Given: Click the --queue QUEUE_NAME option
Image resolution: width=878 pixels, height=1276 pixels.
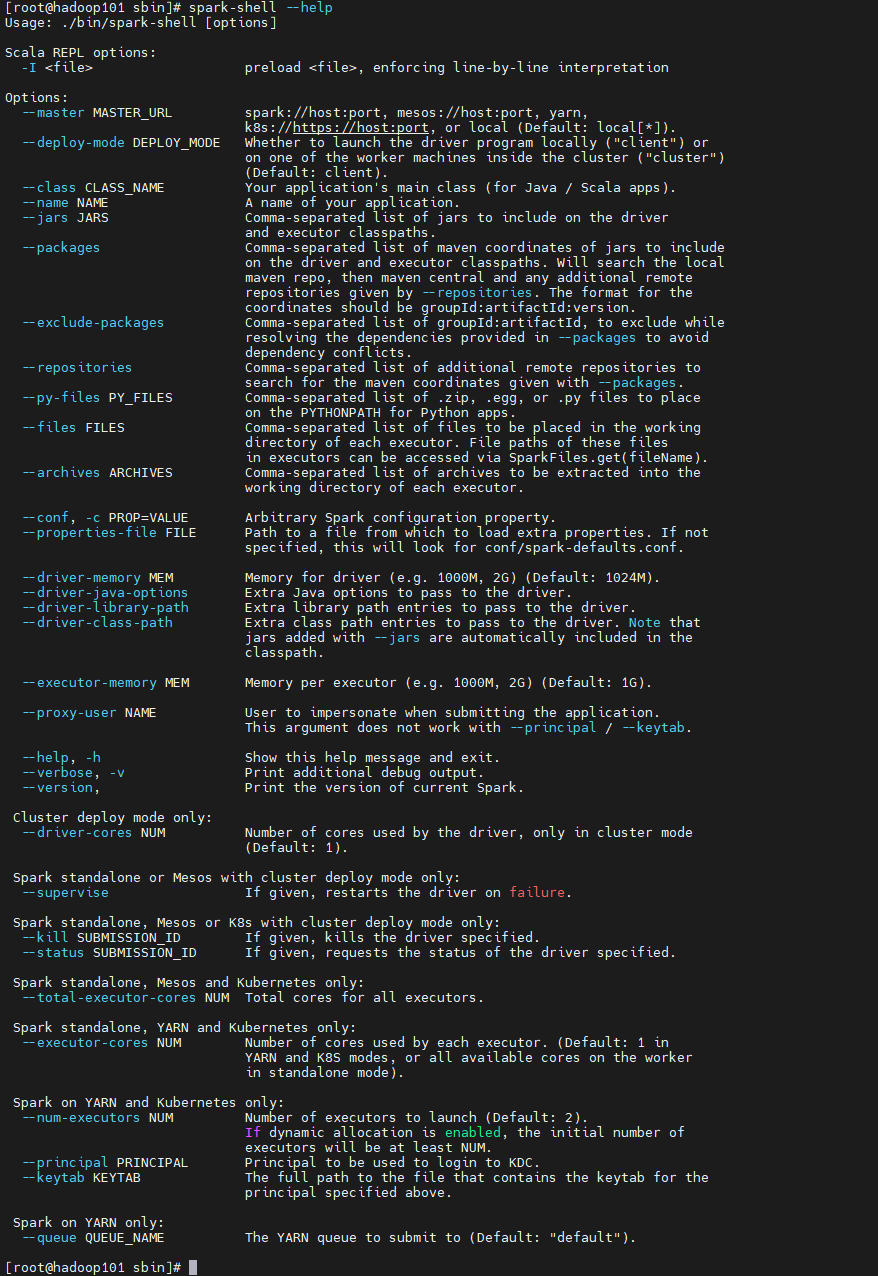Looking at the screenshot, I should (93, 1237).
